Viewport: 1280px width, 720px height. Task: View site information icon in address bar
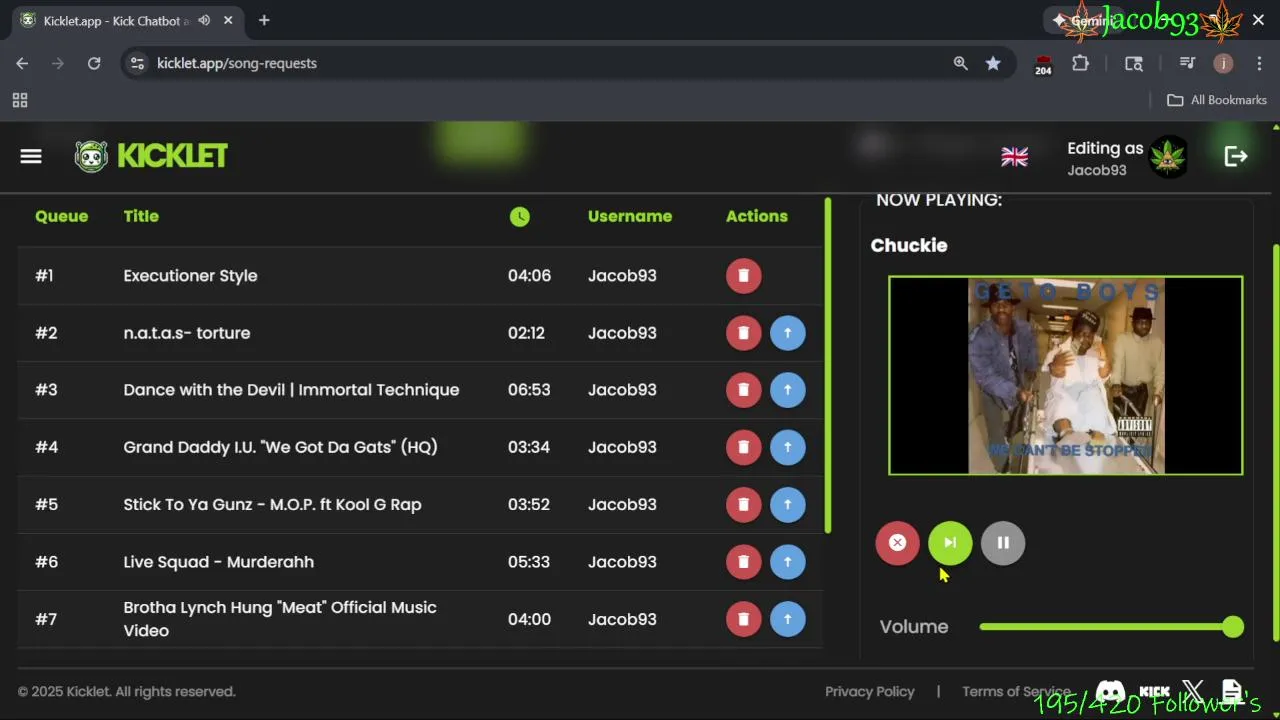point(138,63)
